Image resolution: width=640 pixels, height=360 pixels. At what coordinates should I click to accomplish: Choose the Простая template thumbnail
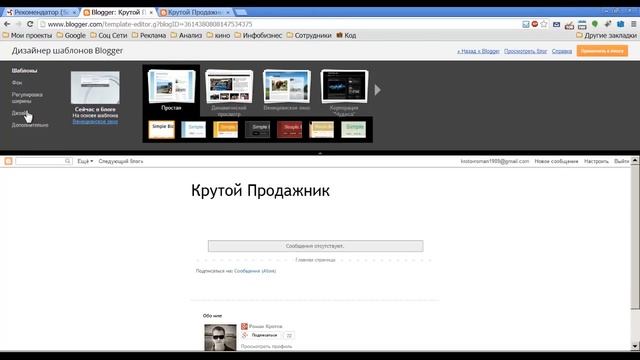[x=171, y=87]
